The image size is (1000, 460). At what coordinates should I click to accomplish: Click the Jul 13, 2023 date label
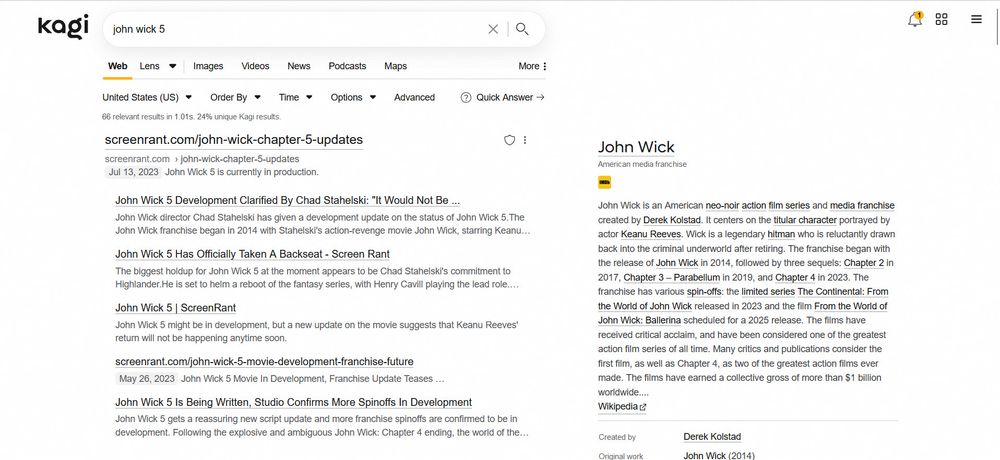(133, 172)
